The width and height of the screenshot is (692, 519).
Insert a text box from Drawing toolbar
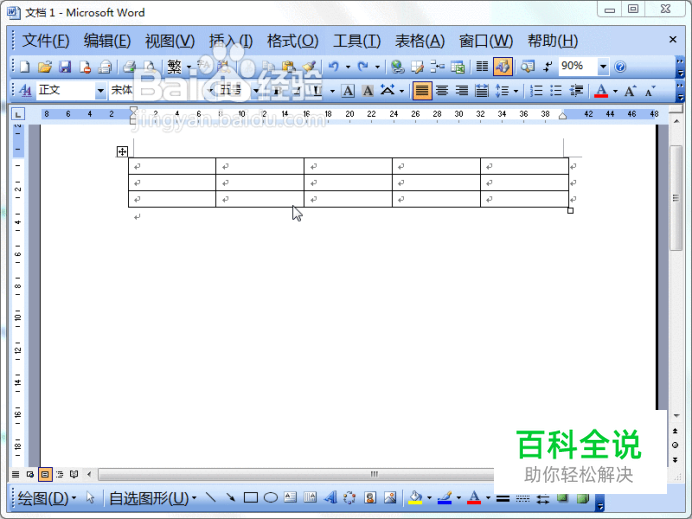pos(290,497)
